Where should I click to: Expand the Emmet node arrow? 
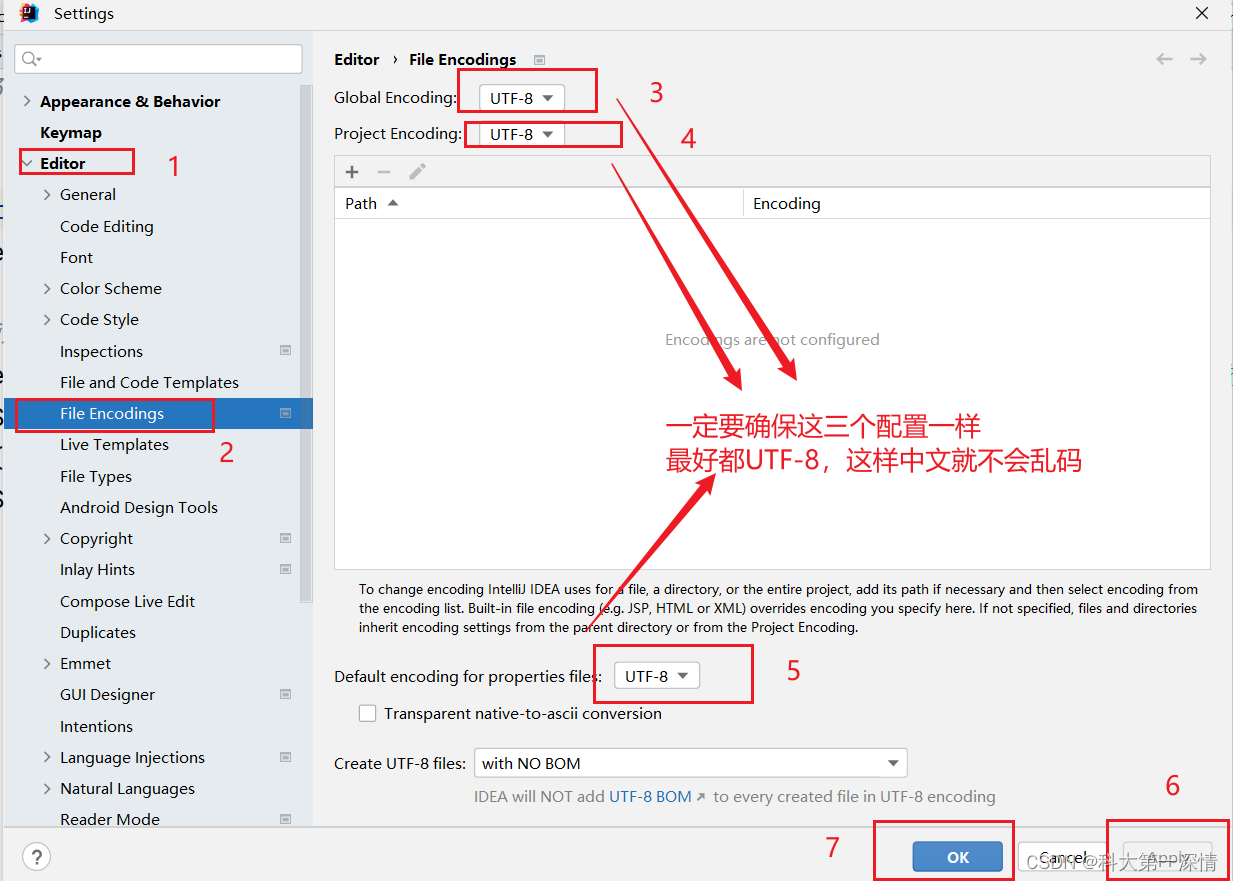click(47, 663)
